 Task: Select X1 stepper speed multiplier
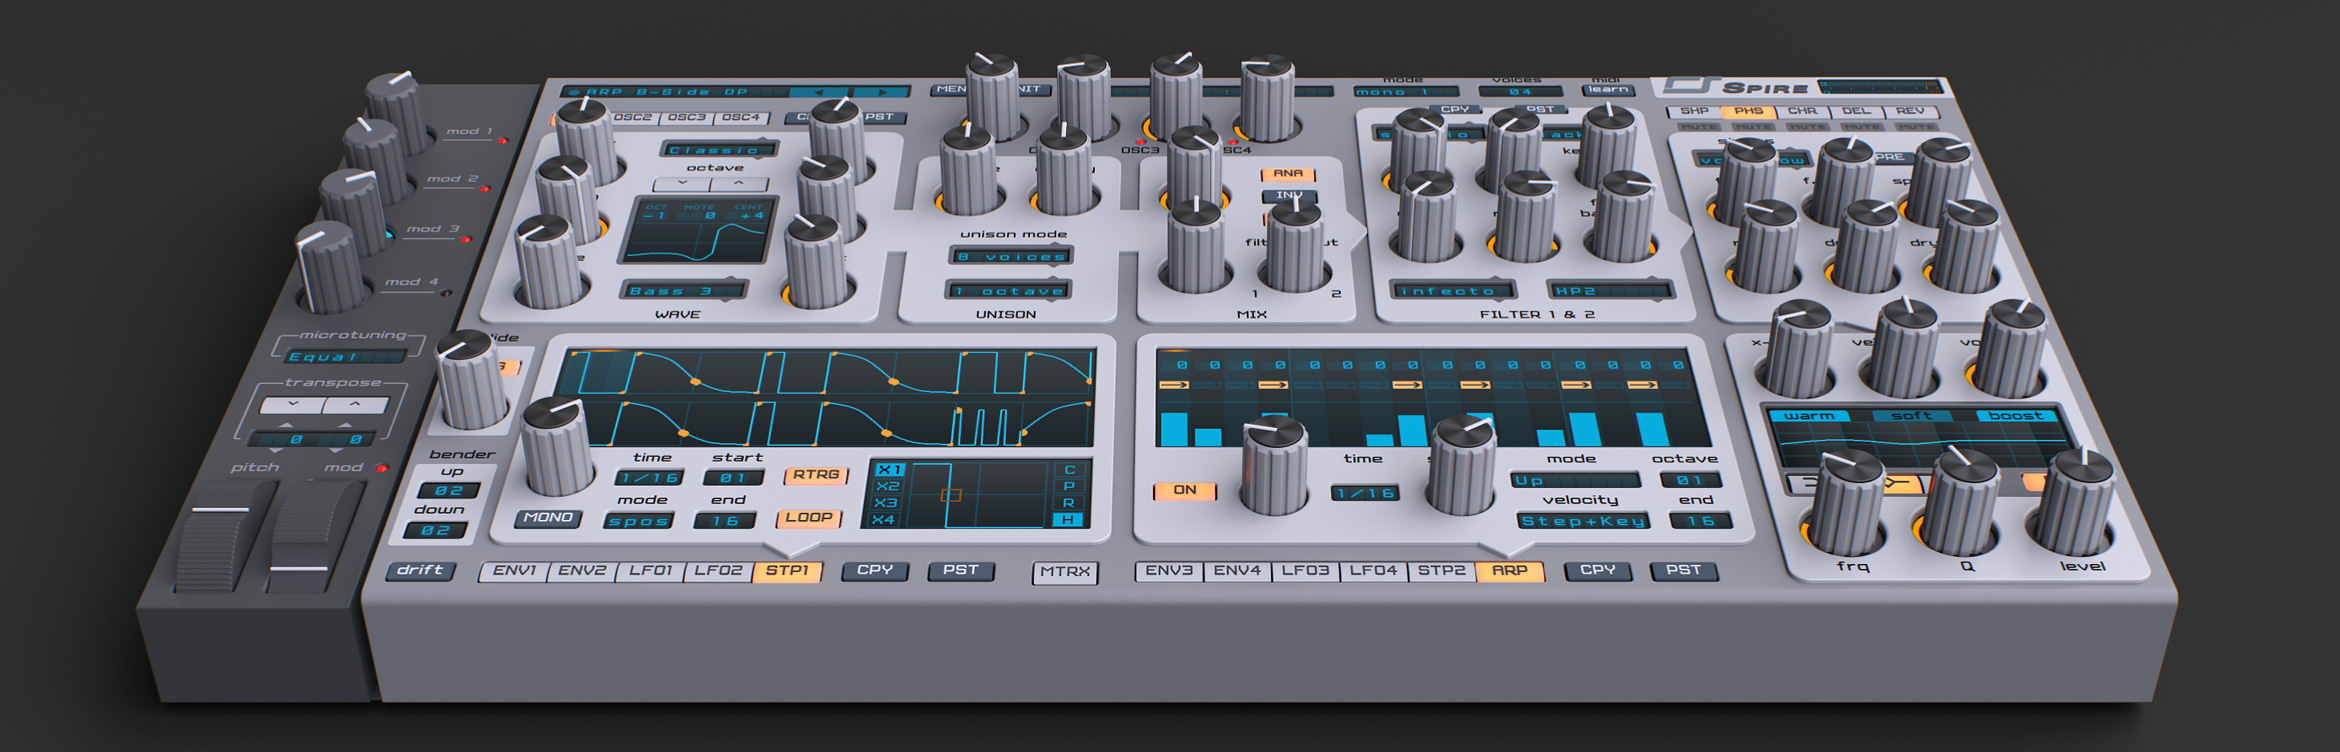[x=889, y=470]
